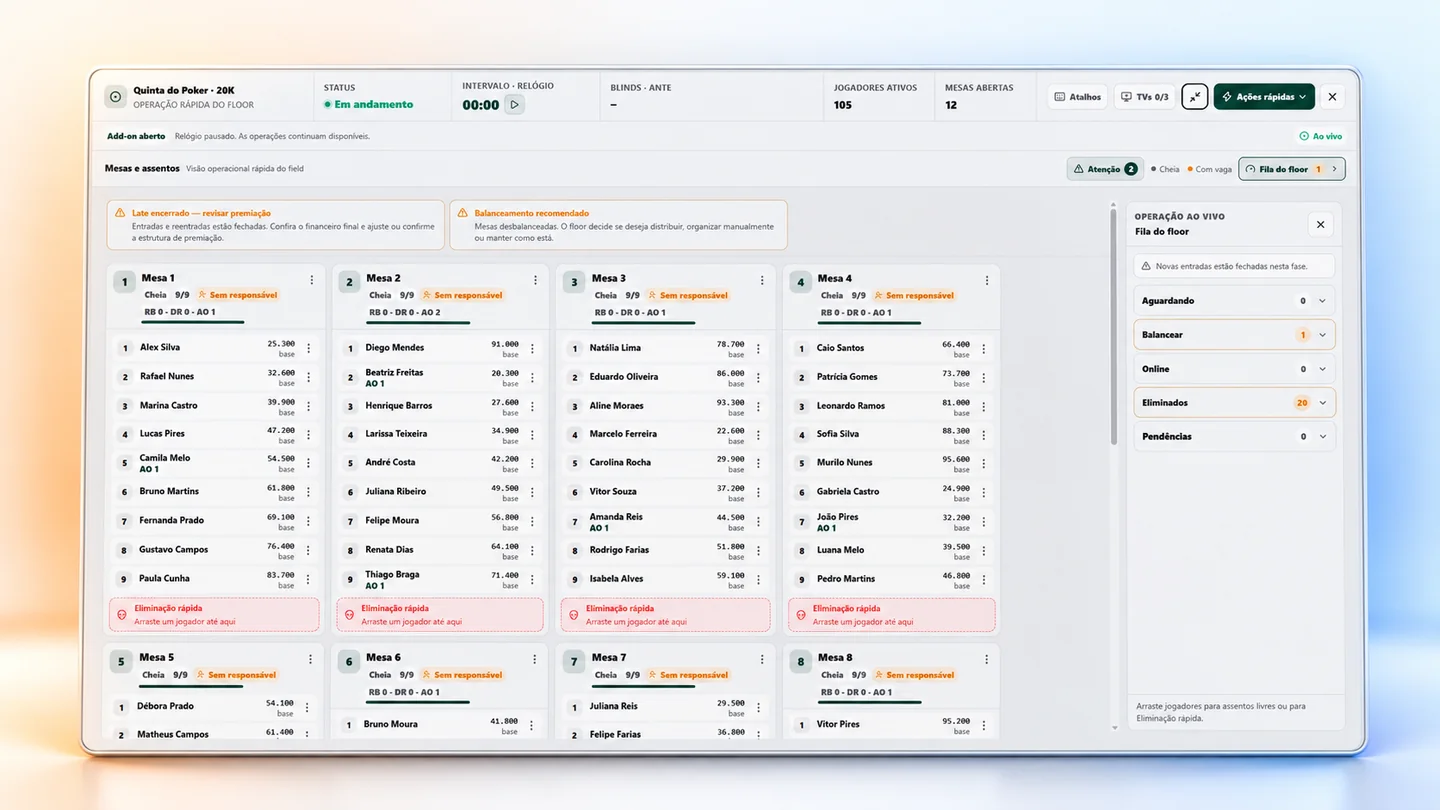Expand the Eliminados section
This screenshot has width=1440, height=810.
[1235, 403]
